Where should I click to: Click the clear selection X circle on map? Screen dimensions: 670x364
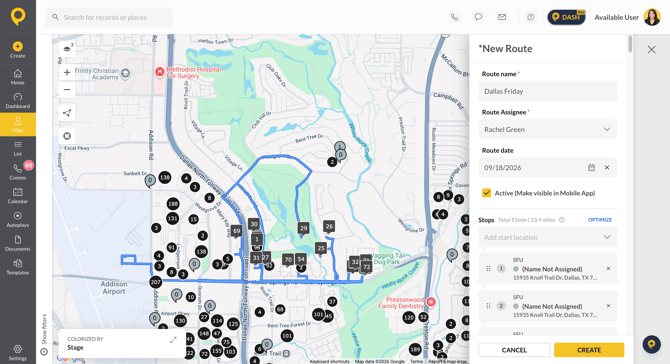(67, 136)
